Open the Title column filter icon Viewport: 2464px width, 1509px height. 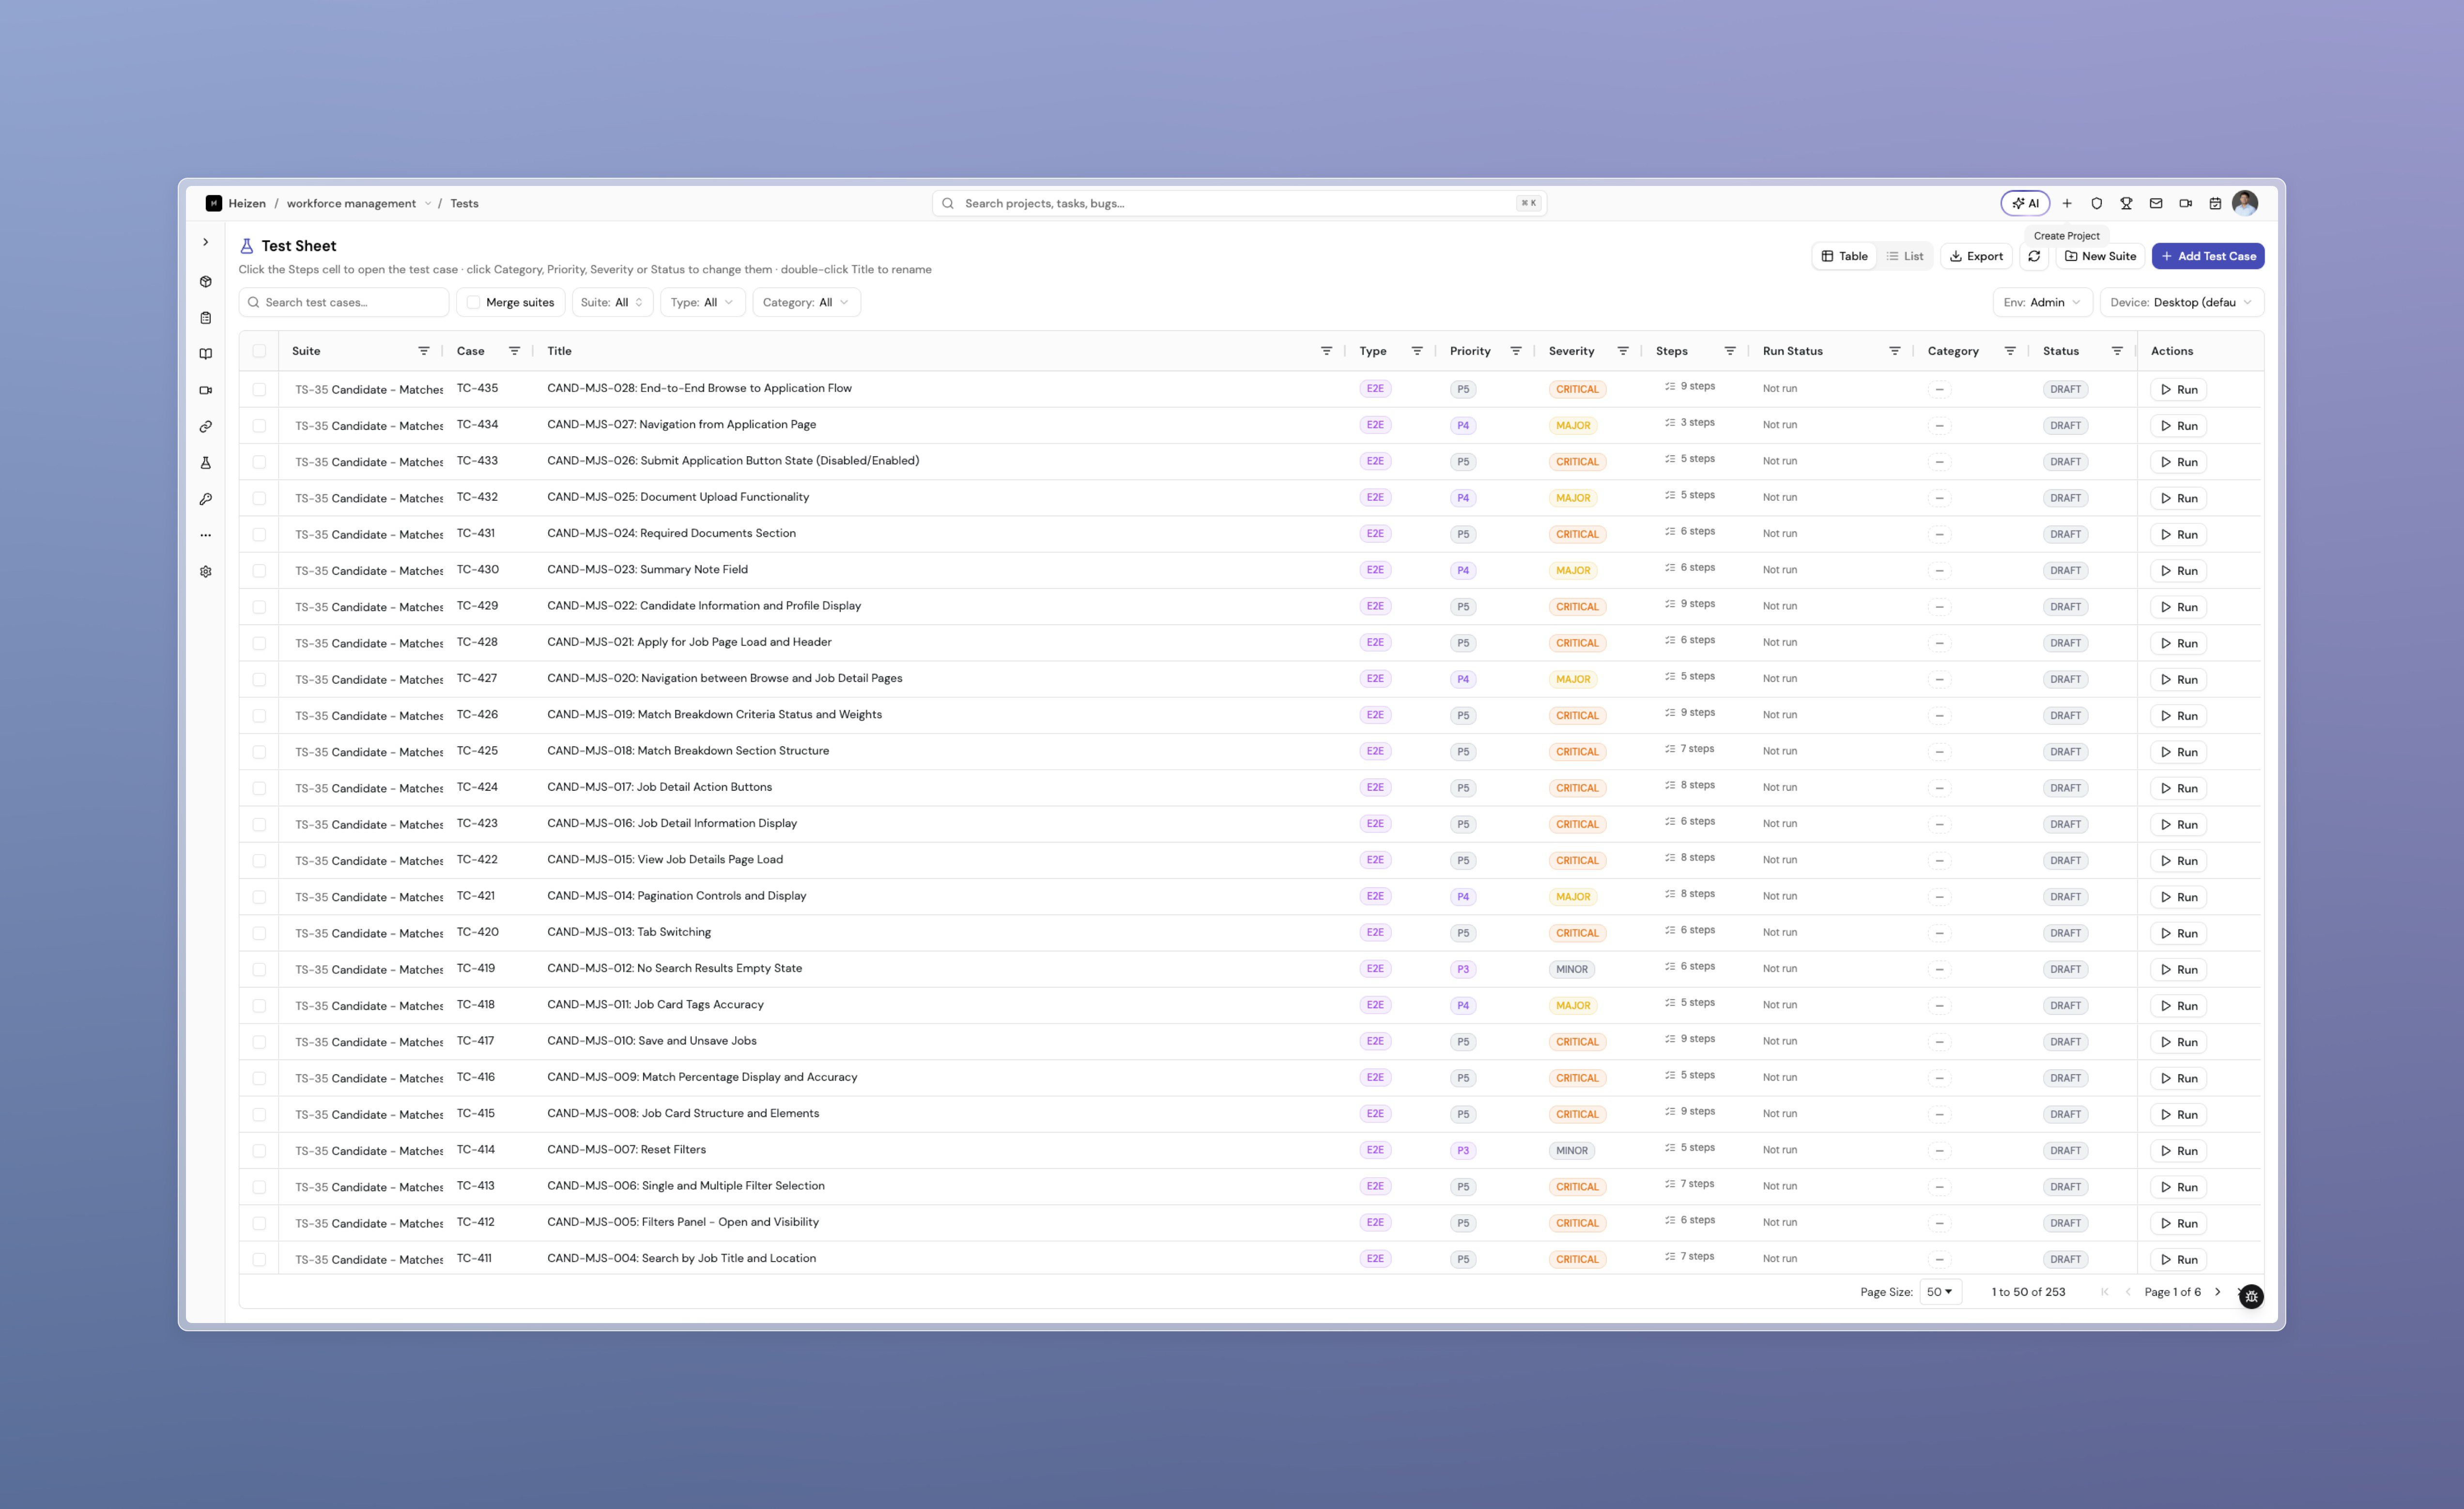click(x=1326, y=351)
